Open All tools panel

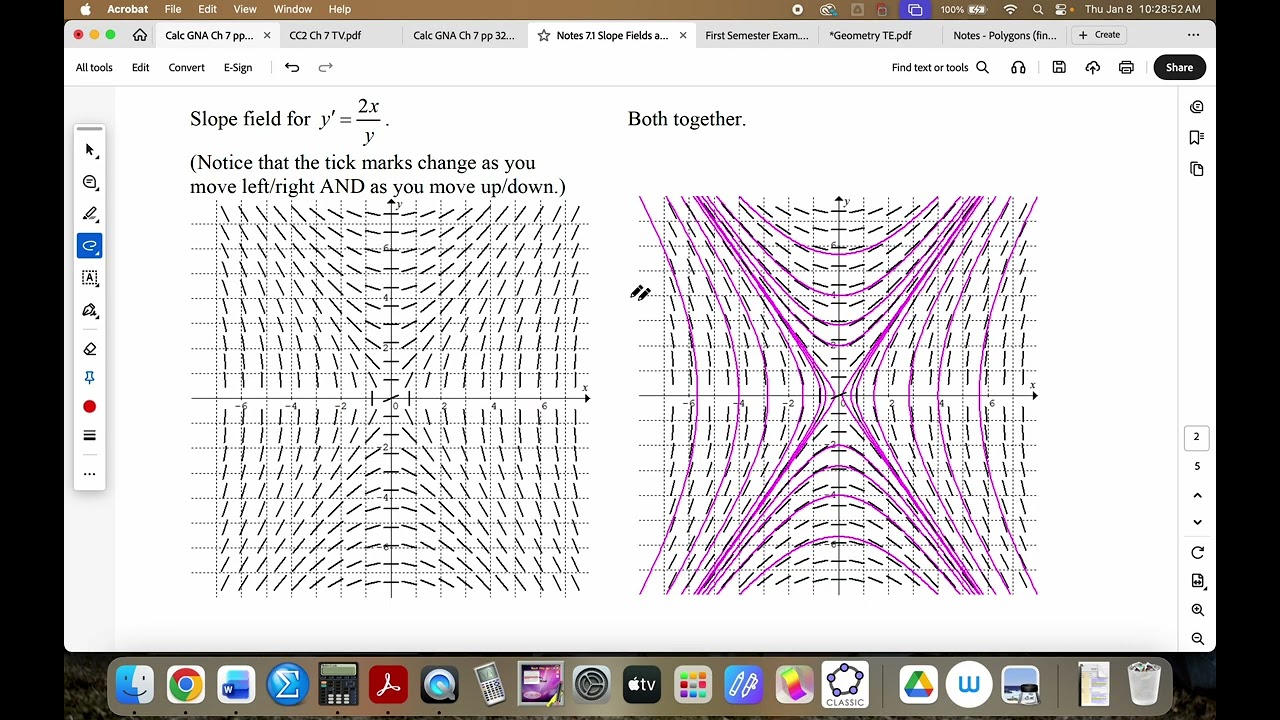[x=94, y=67]
